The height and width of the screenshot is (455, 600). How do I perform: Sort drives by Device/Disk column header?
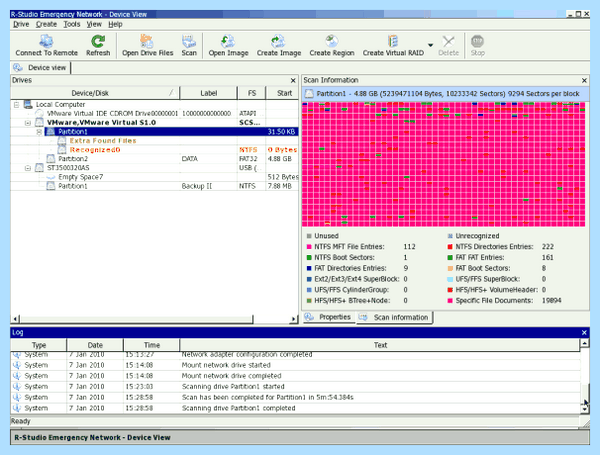pos(95,93)
